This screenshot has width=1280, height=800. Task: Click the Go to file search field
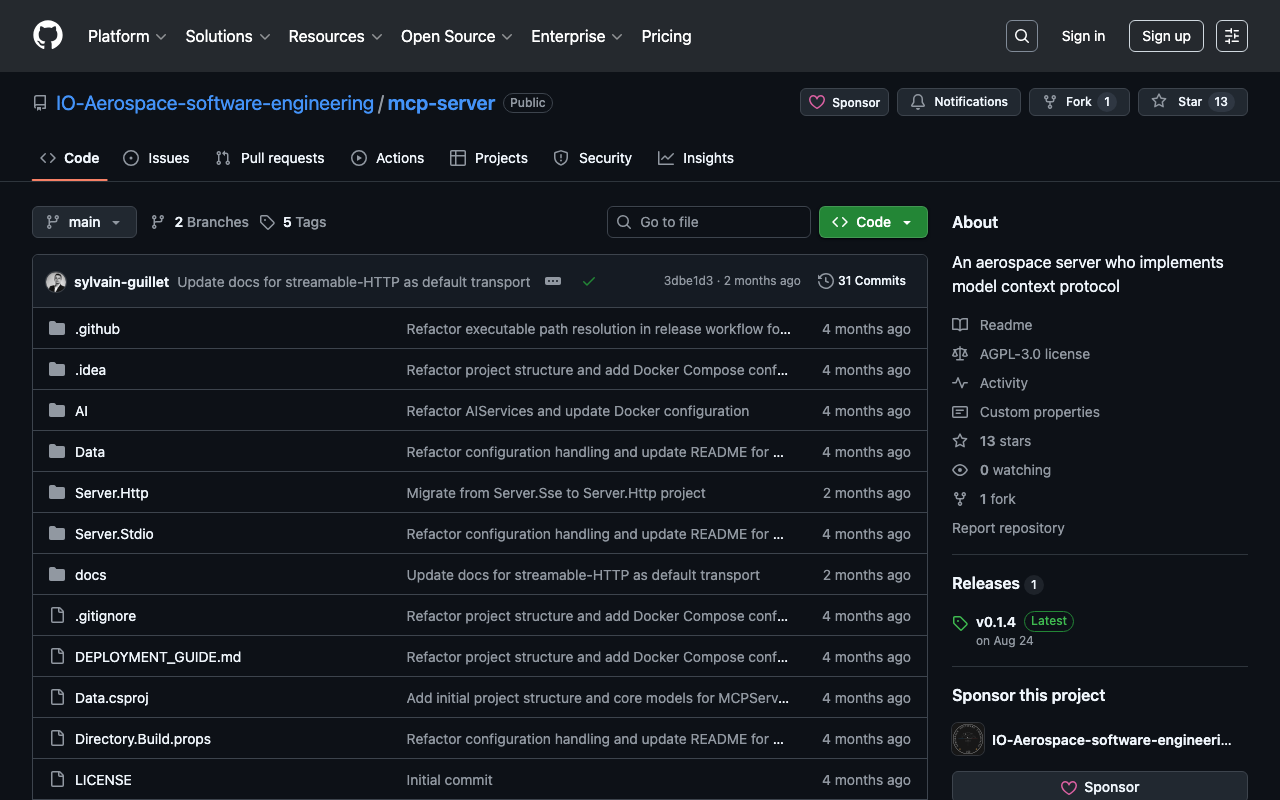pos(708,222)
